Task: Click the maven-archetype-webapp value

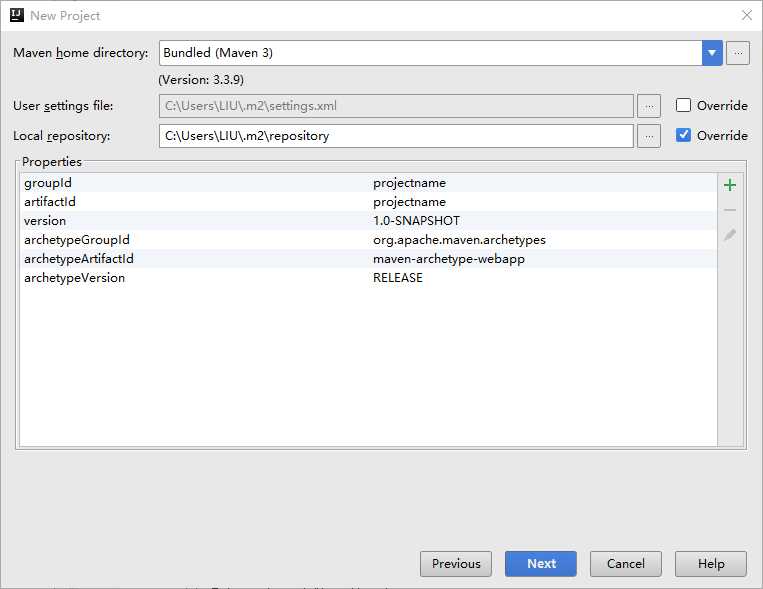Action: [449, 259]
